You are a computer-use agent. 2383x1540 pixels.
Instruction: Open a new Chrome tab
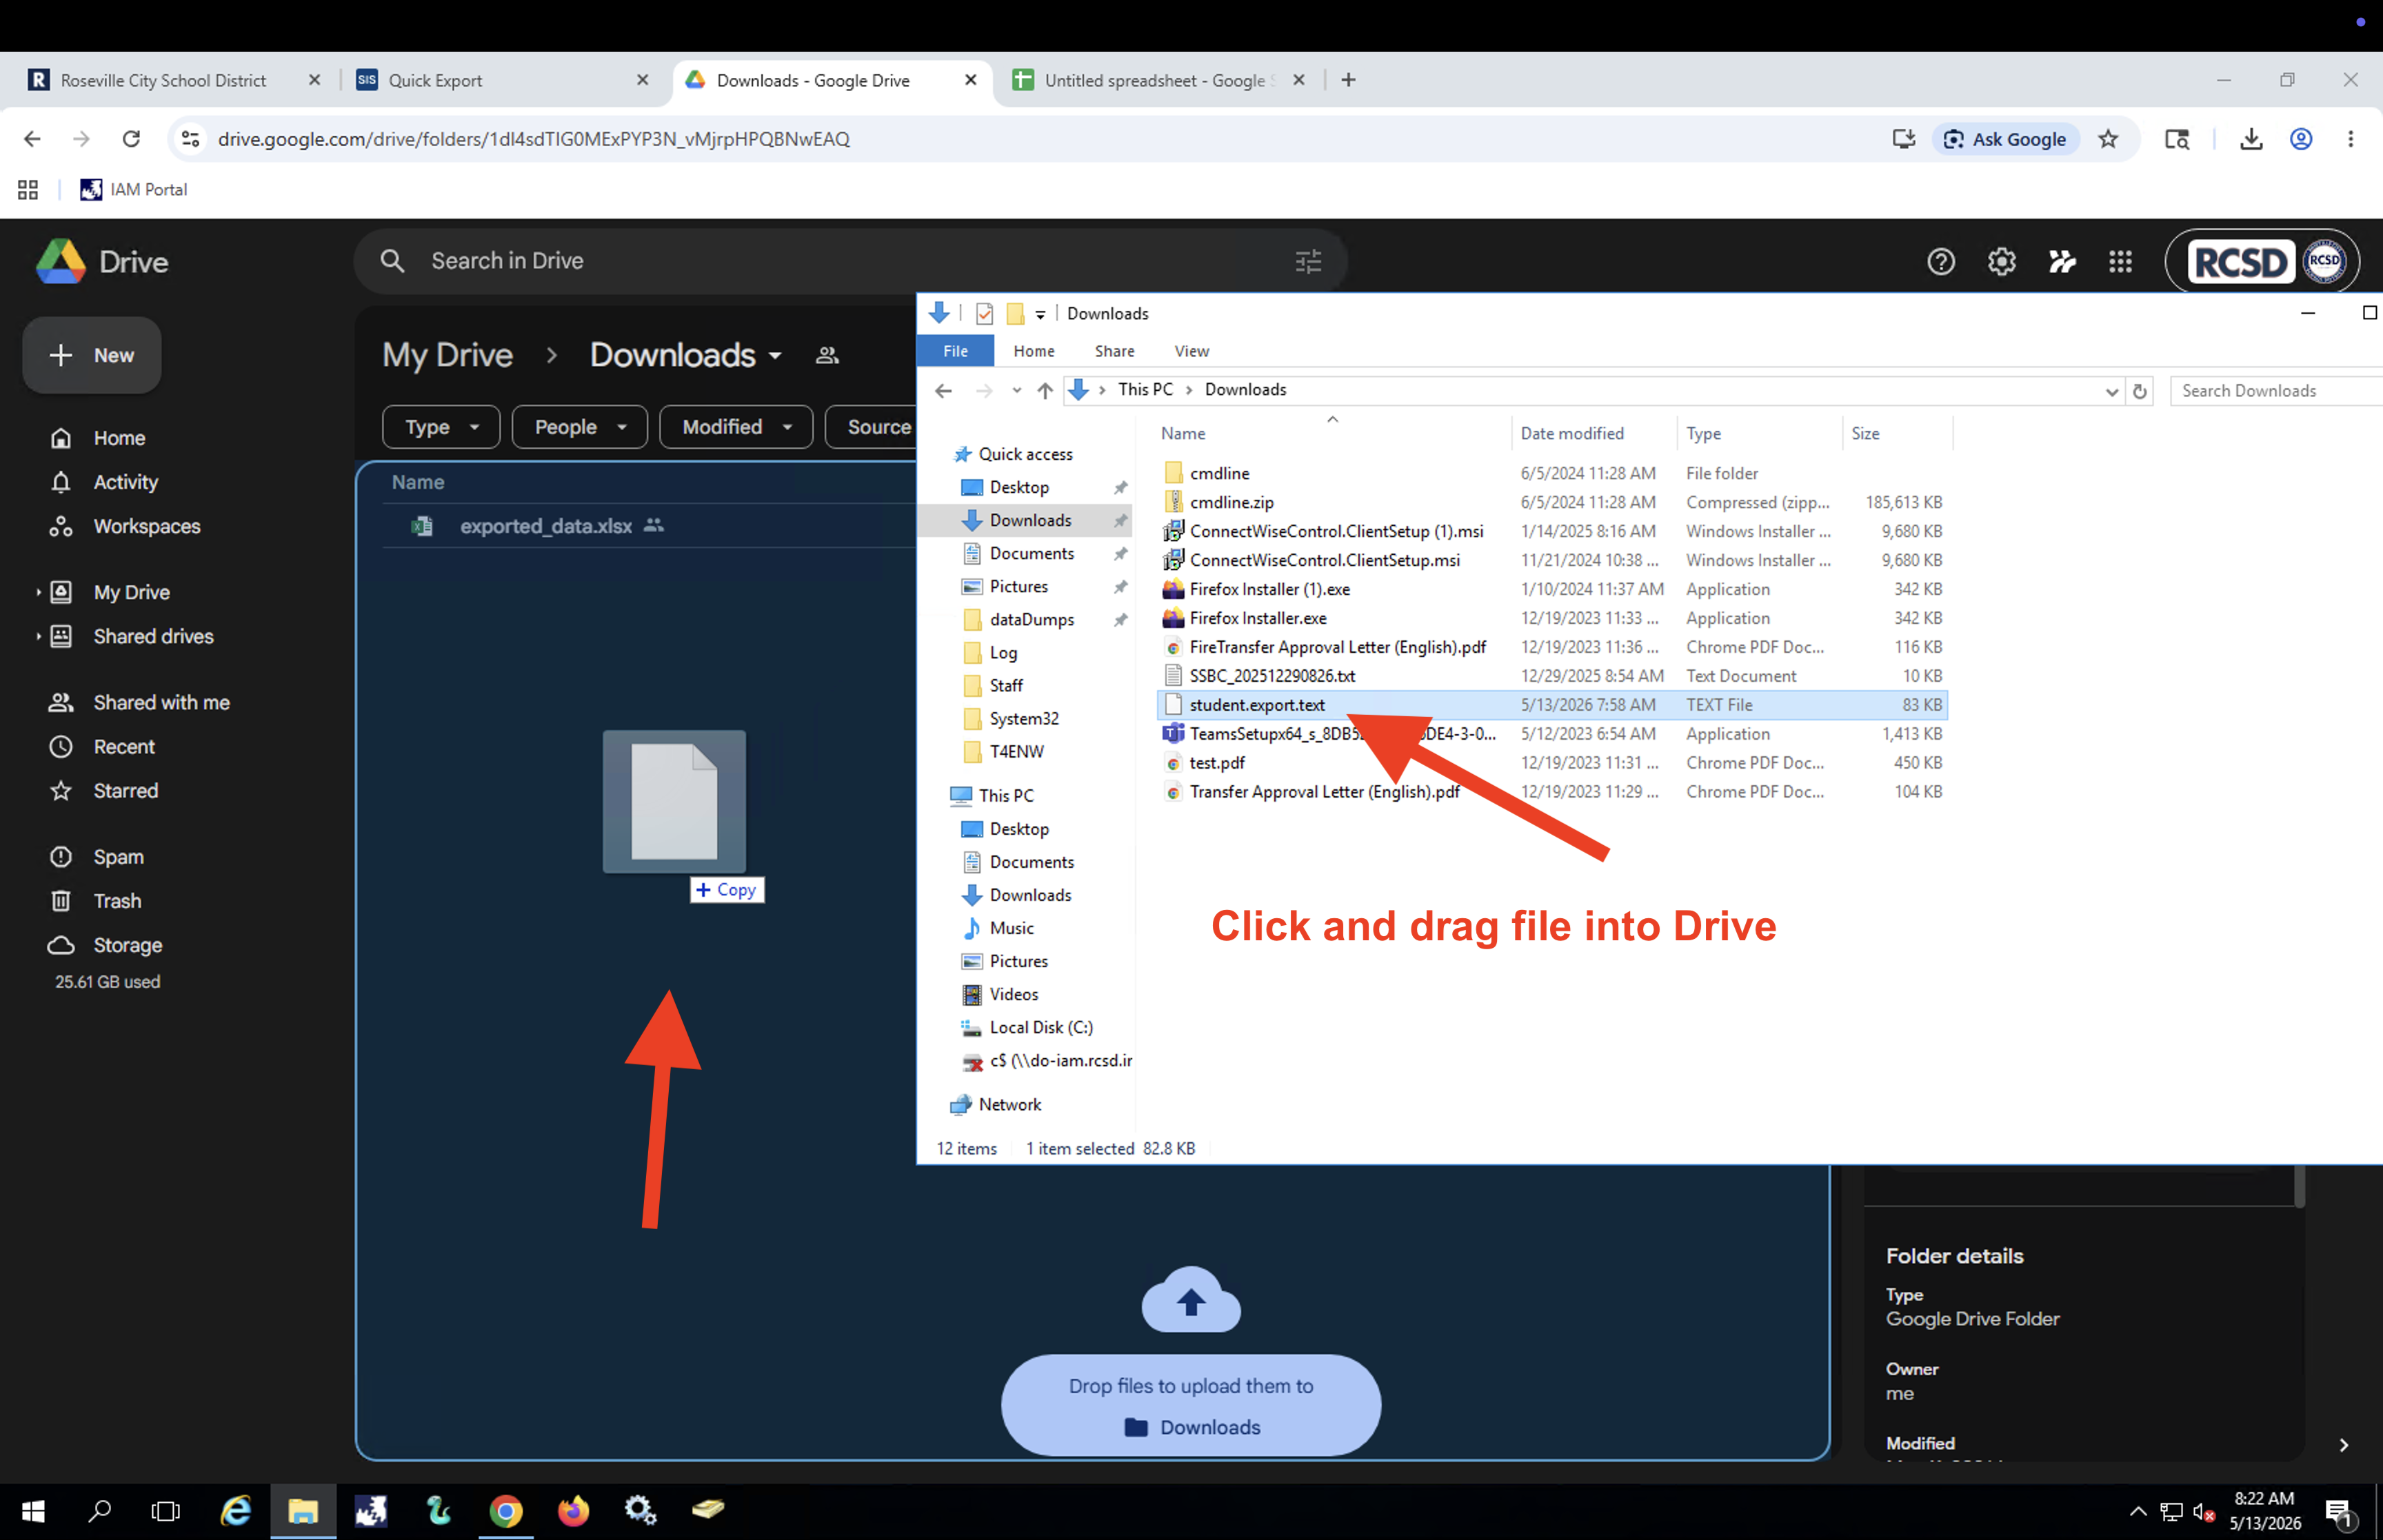click(x=1348, y=80)
